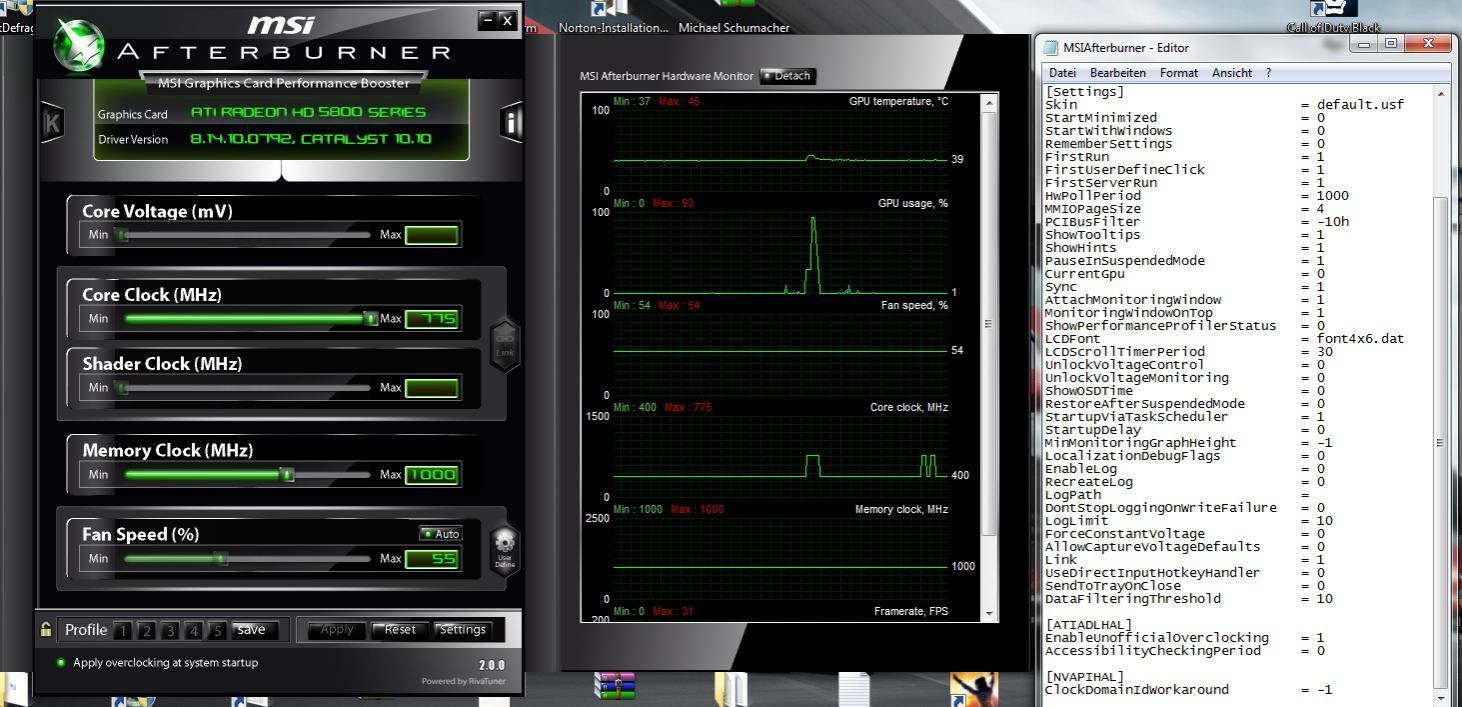Select profile slot 2
Viewport: 1462px width, 707px height.
(146, 631)
